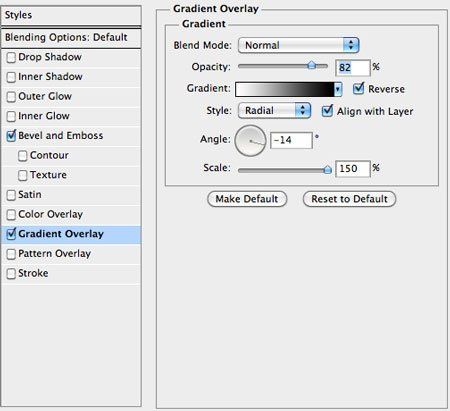This screenshot has width=450, height=411.
Task: Select the Outer Glow label
Action: [45, 96]
